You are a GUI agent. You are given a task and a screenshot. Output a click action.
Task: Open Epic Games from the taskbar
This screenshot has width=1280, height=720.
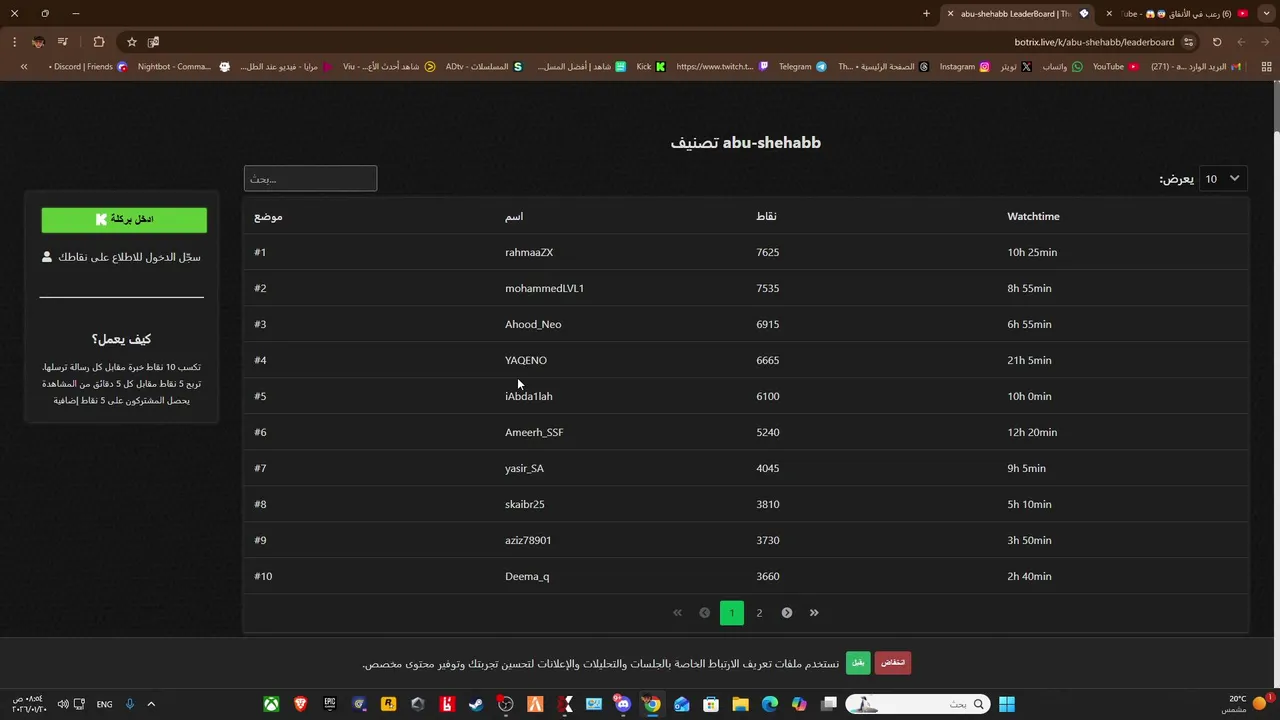(330, 704)
